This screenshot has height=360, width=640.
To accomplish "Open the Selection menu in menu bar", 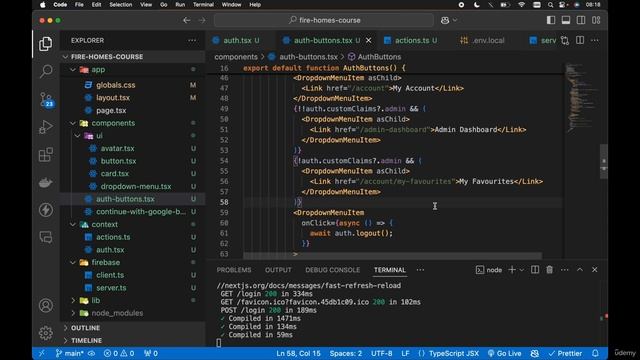I will [120, 4].
